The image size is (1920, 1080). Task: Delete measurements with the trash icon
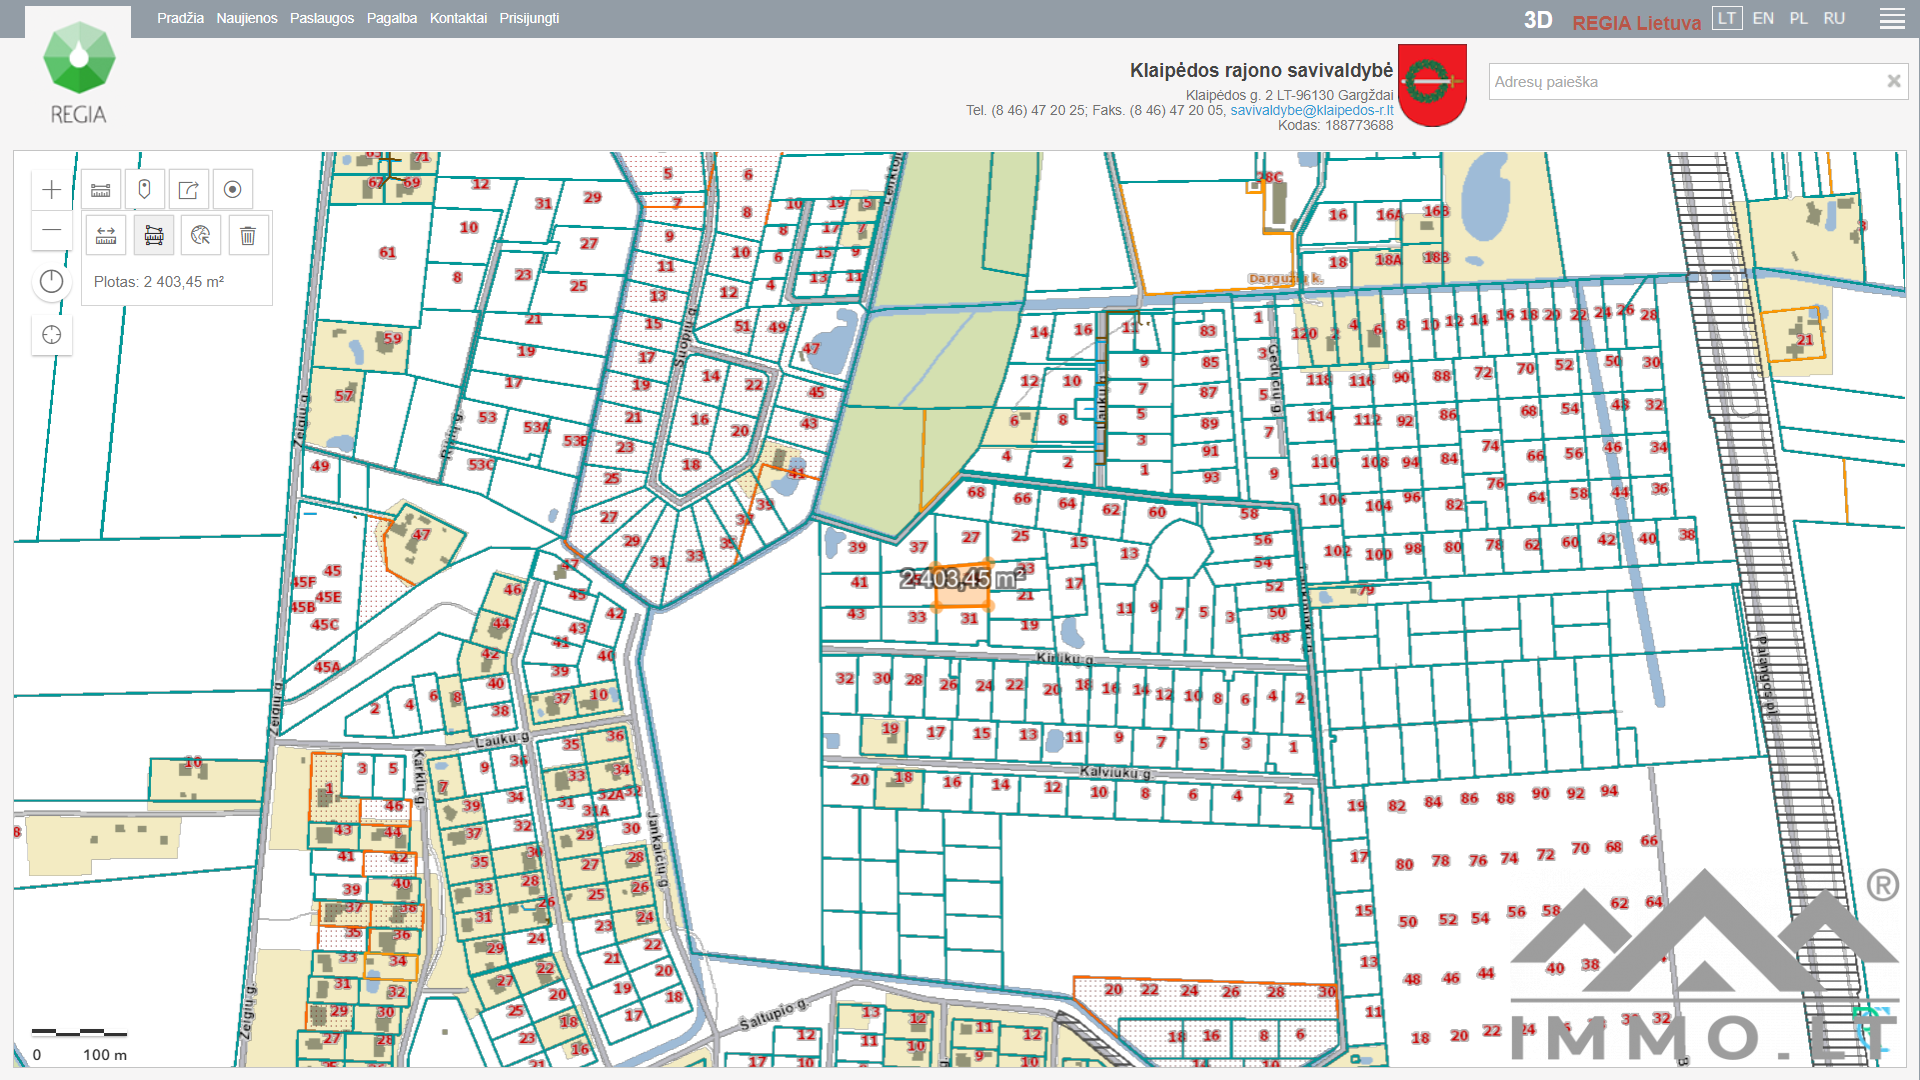[x=248, y=235]
